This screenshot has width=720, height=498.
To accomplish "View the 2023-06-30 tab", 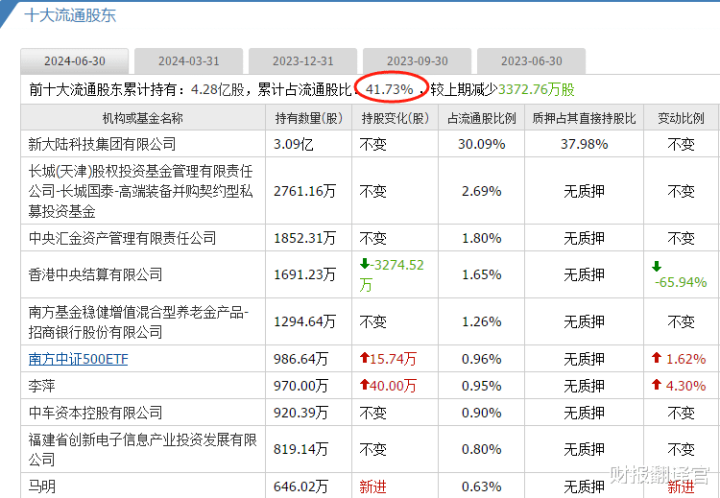I will [x=531, y=61].
